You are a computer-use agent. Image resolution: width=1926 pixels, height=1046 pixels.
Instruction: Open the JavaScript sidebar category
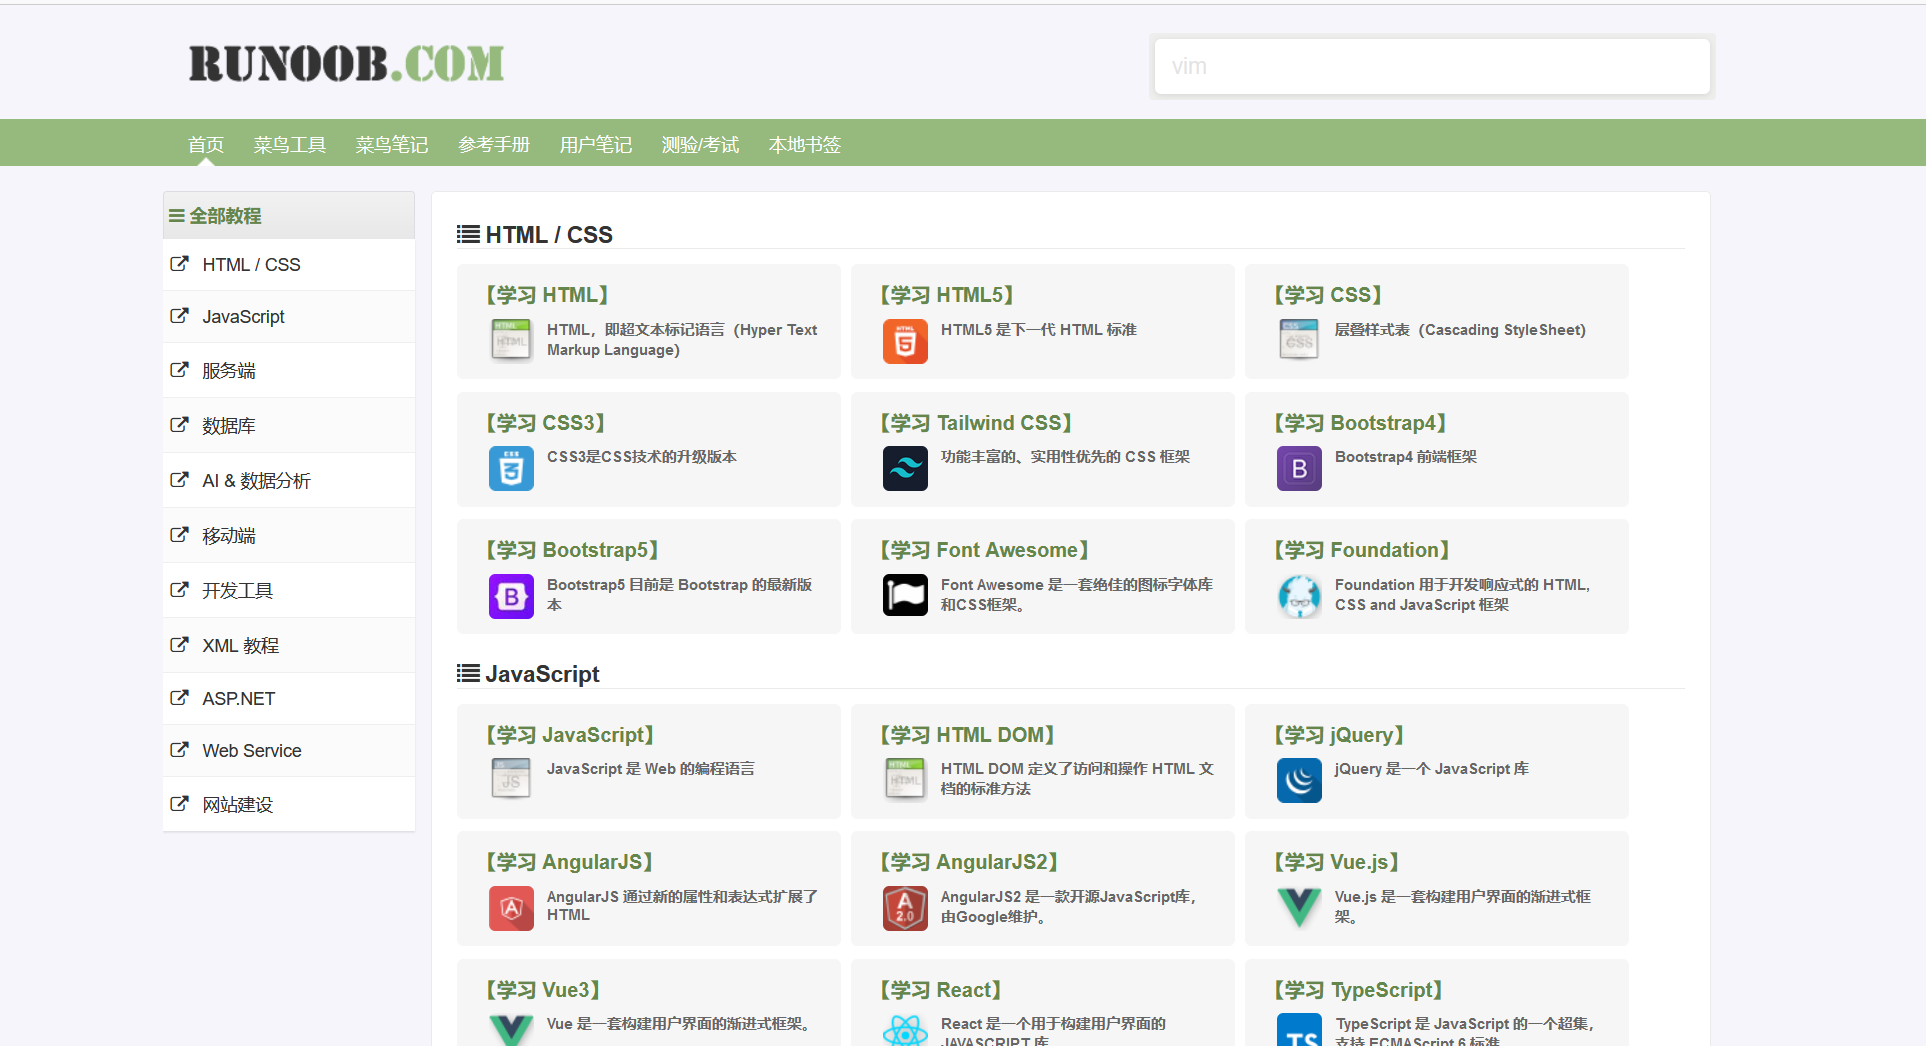point(243,317)
